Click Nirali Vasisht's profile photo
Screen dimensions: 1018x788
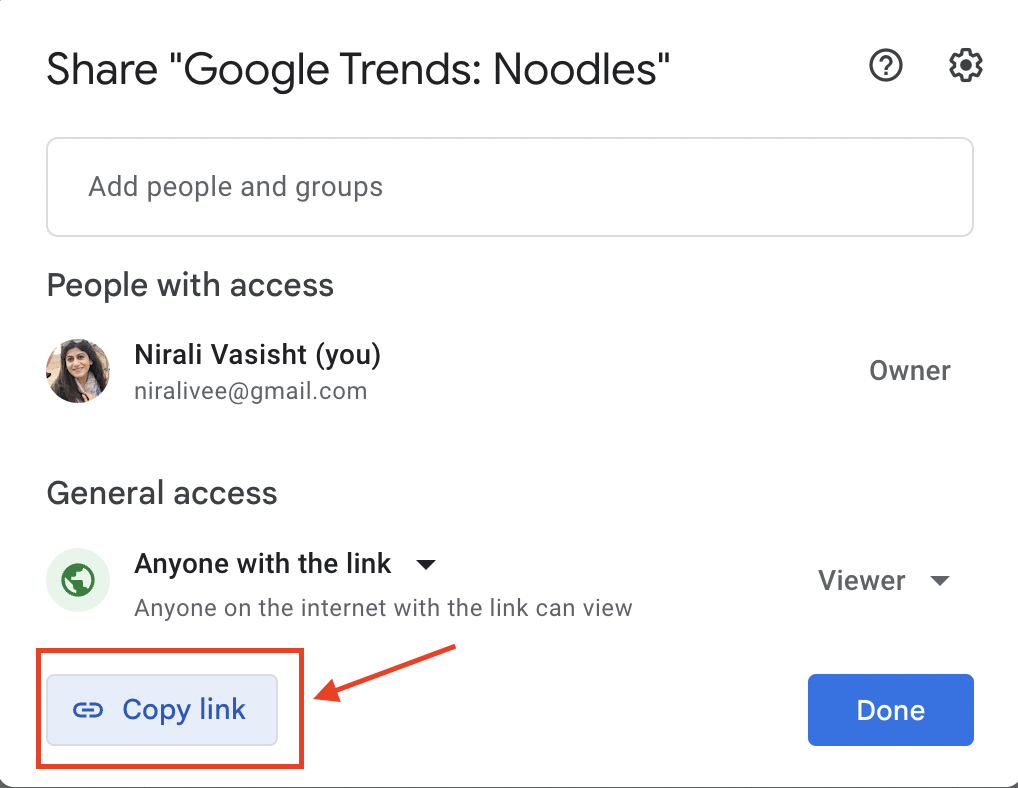(78, 371)
